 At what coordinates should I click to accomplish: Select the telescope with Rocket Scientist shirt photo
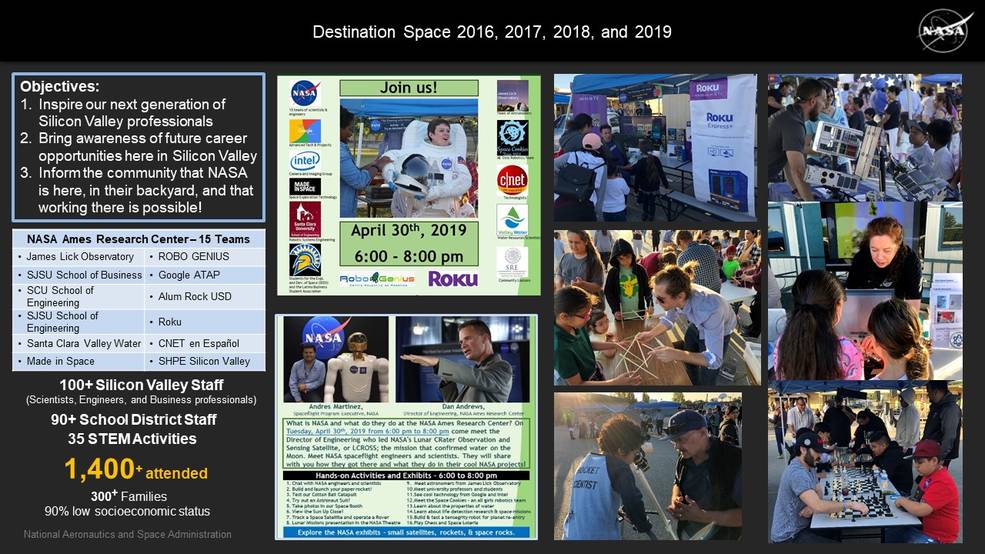click(648, 466)
